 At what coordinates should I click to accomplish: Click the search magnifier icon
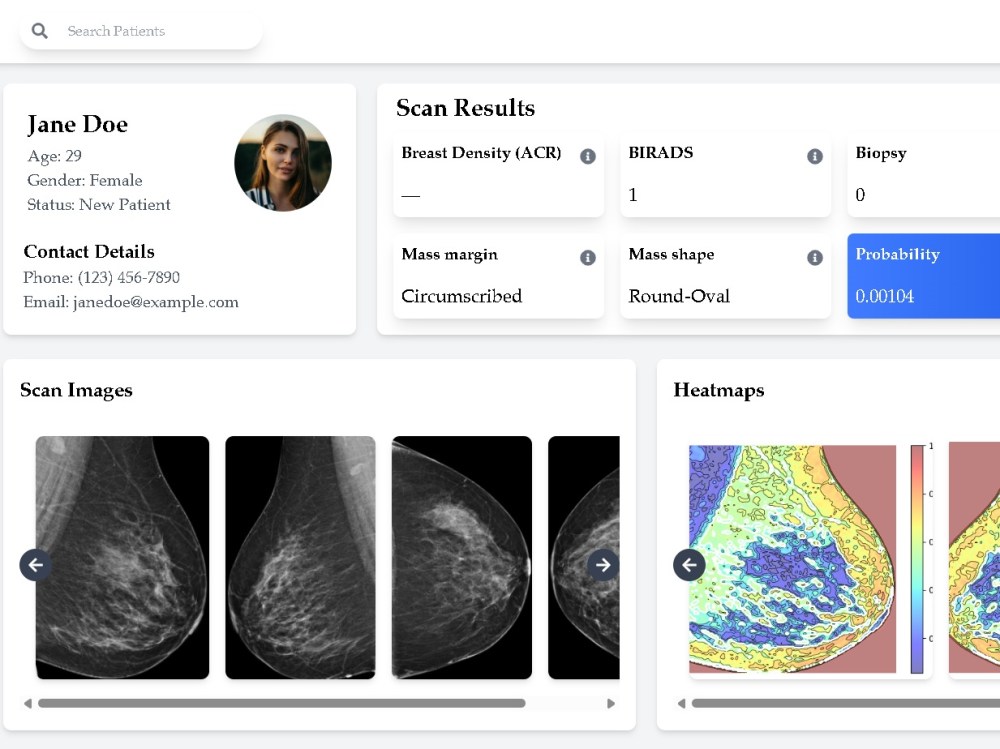(40, 31)
